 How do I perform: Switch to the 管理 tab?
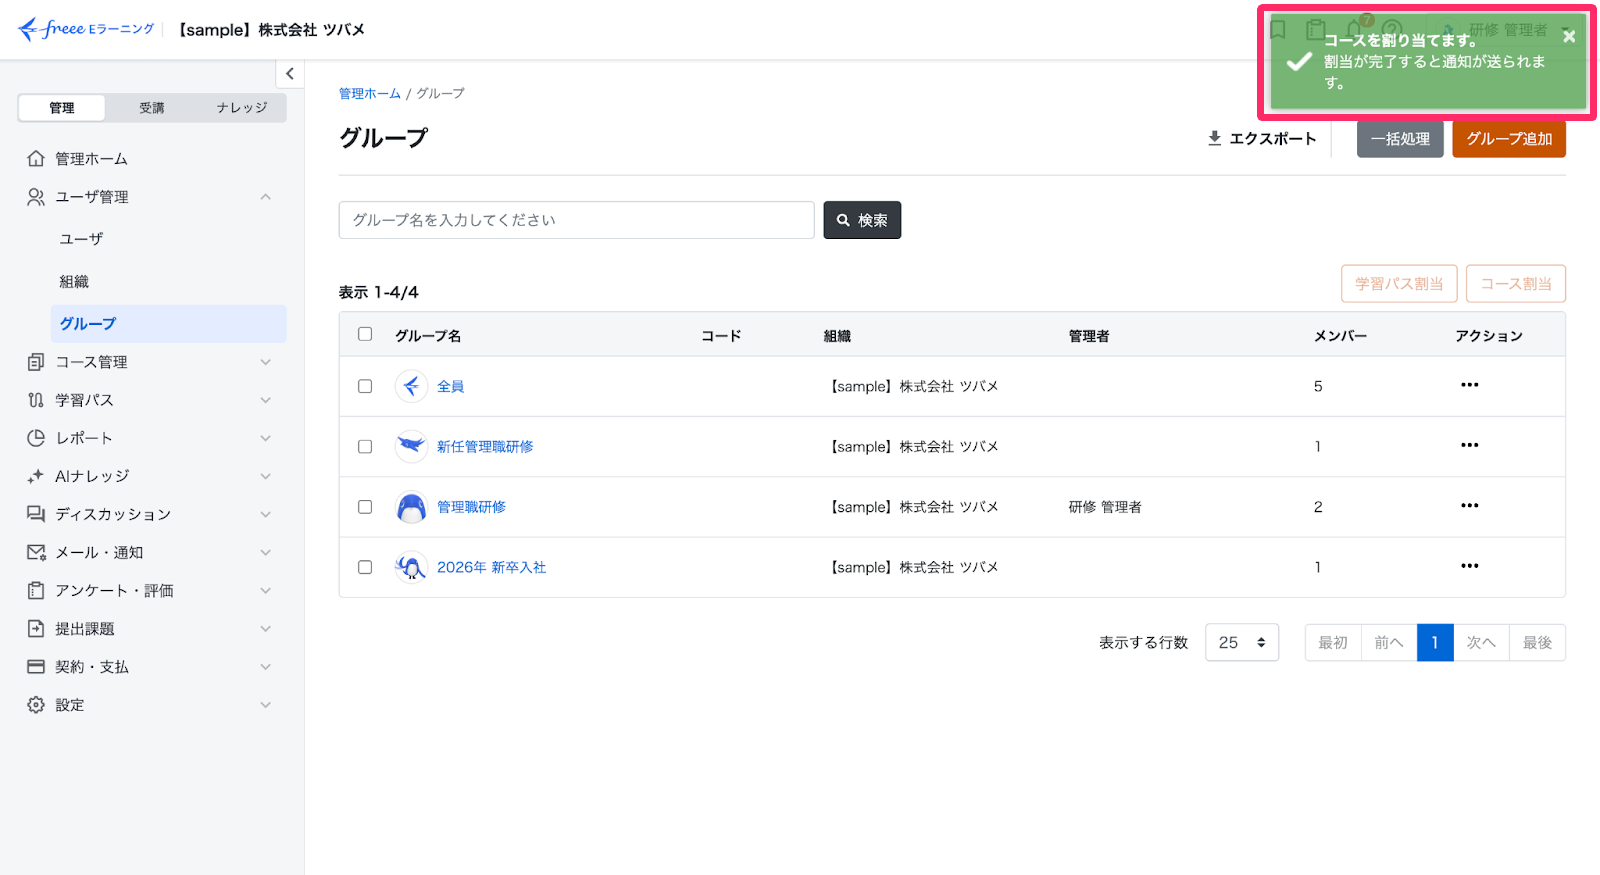coord(62,108)
